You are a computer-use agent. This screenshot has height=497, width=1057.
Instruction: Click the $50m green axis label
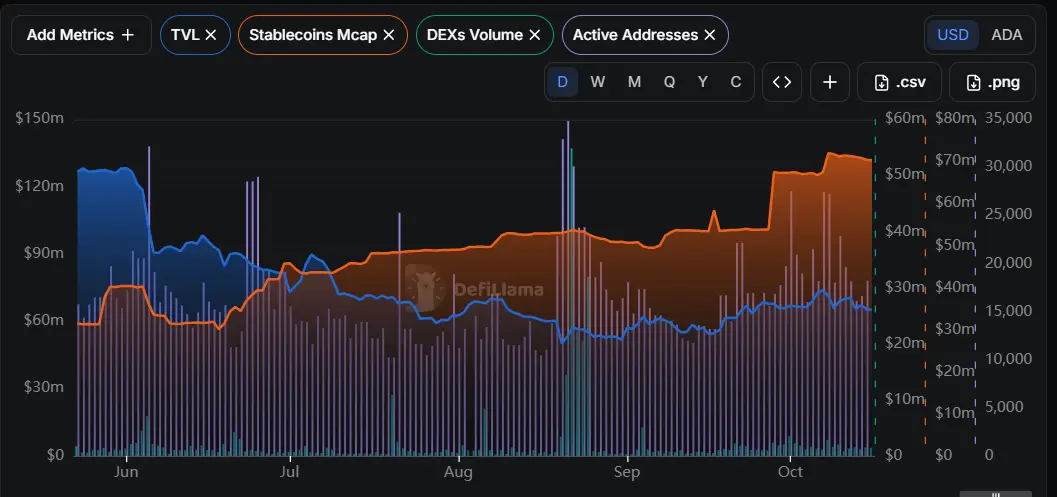click(x=904, y=175)
